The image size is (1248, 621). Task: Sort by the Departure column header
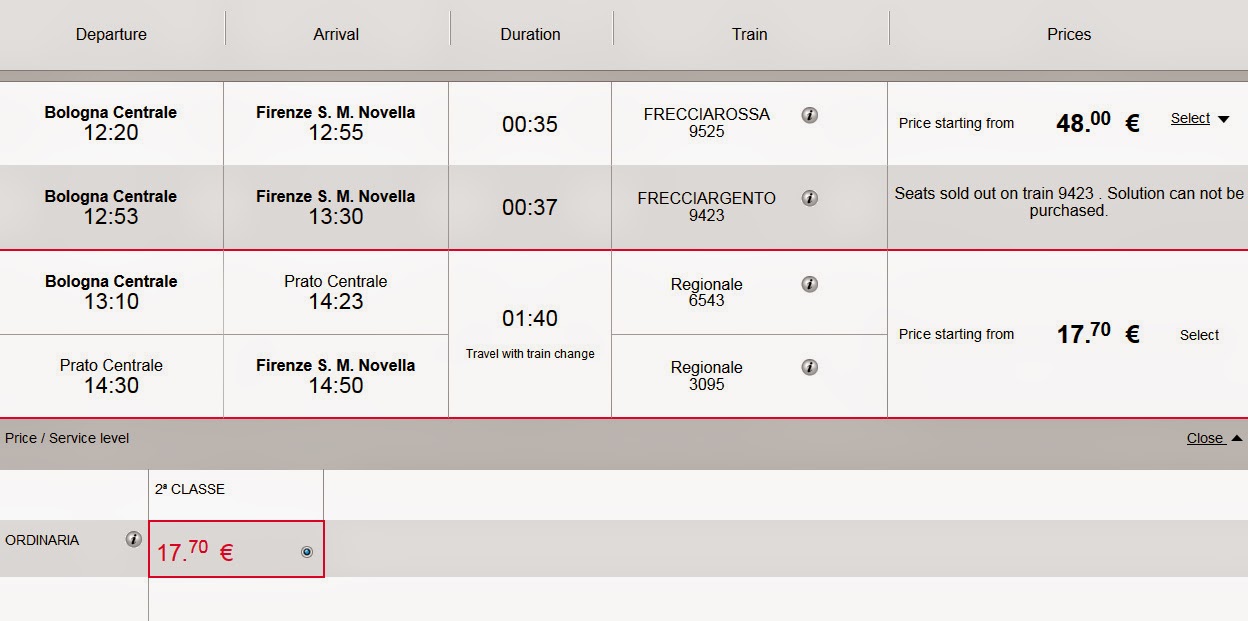[x=111, y=34]
